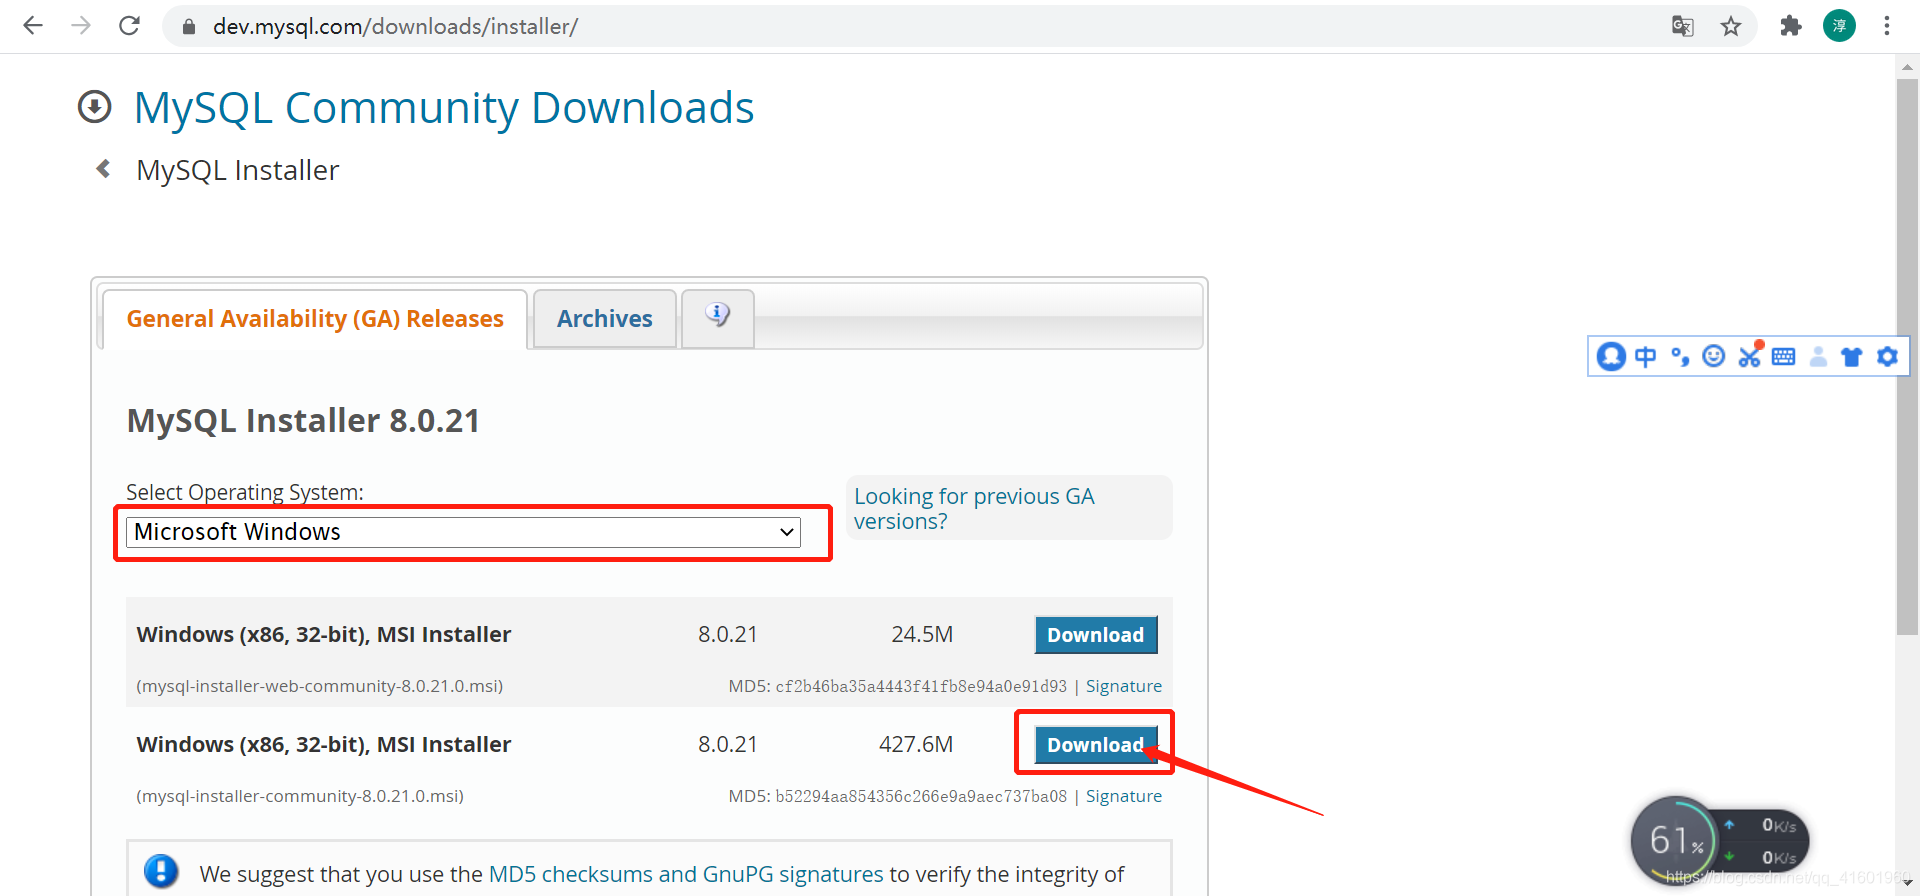Go back to previous page in browser
Viewport: 1920px width, 896px height.
(33, 26)
